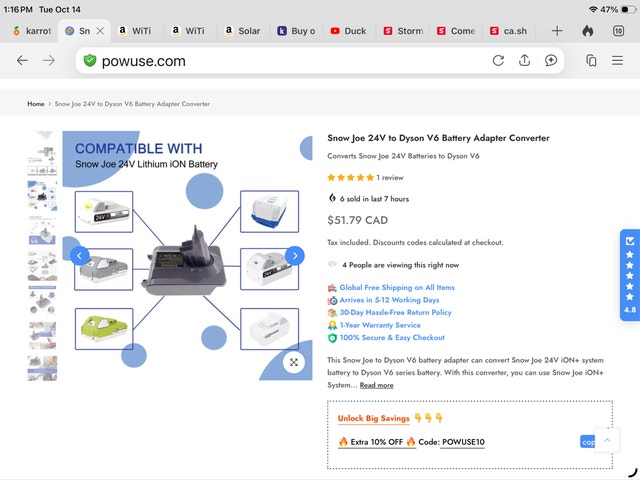Screen dimensions: 640x480
Task: Click 30-Day Hassle-Free Return Policy
Action: coord(396,313)
